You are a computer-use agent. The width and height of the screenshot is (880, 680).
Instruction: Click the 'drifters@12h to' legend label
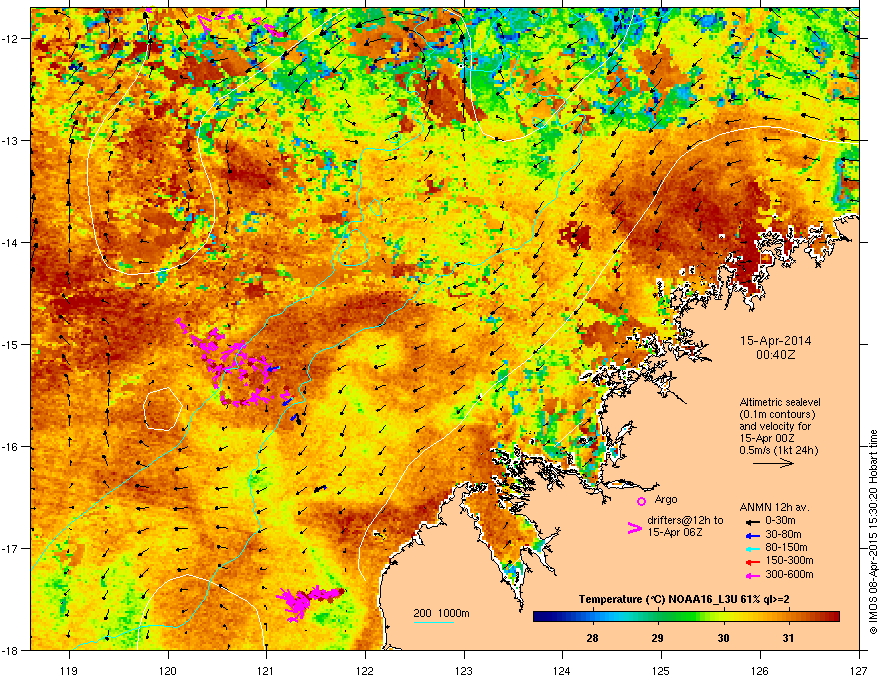(x=685, y=521)
